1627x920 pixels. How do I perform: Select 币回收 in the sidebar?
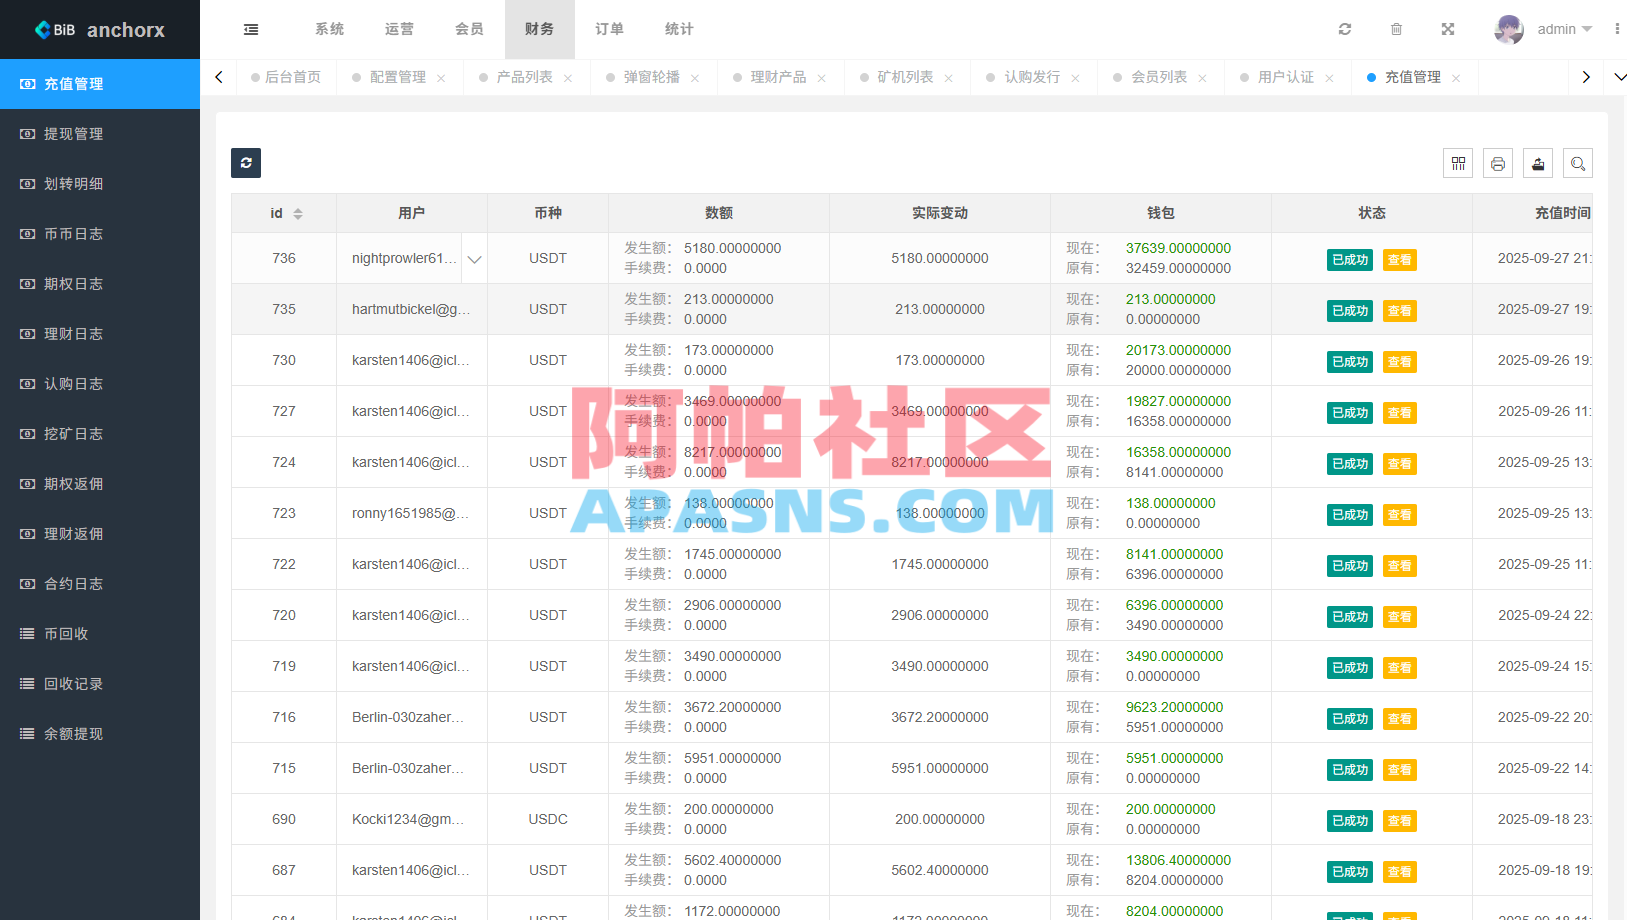pyautogui.click(x=100, y=634)
